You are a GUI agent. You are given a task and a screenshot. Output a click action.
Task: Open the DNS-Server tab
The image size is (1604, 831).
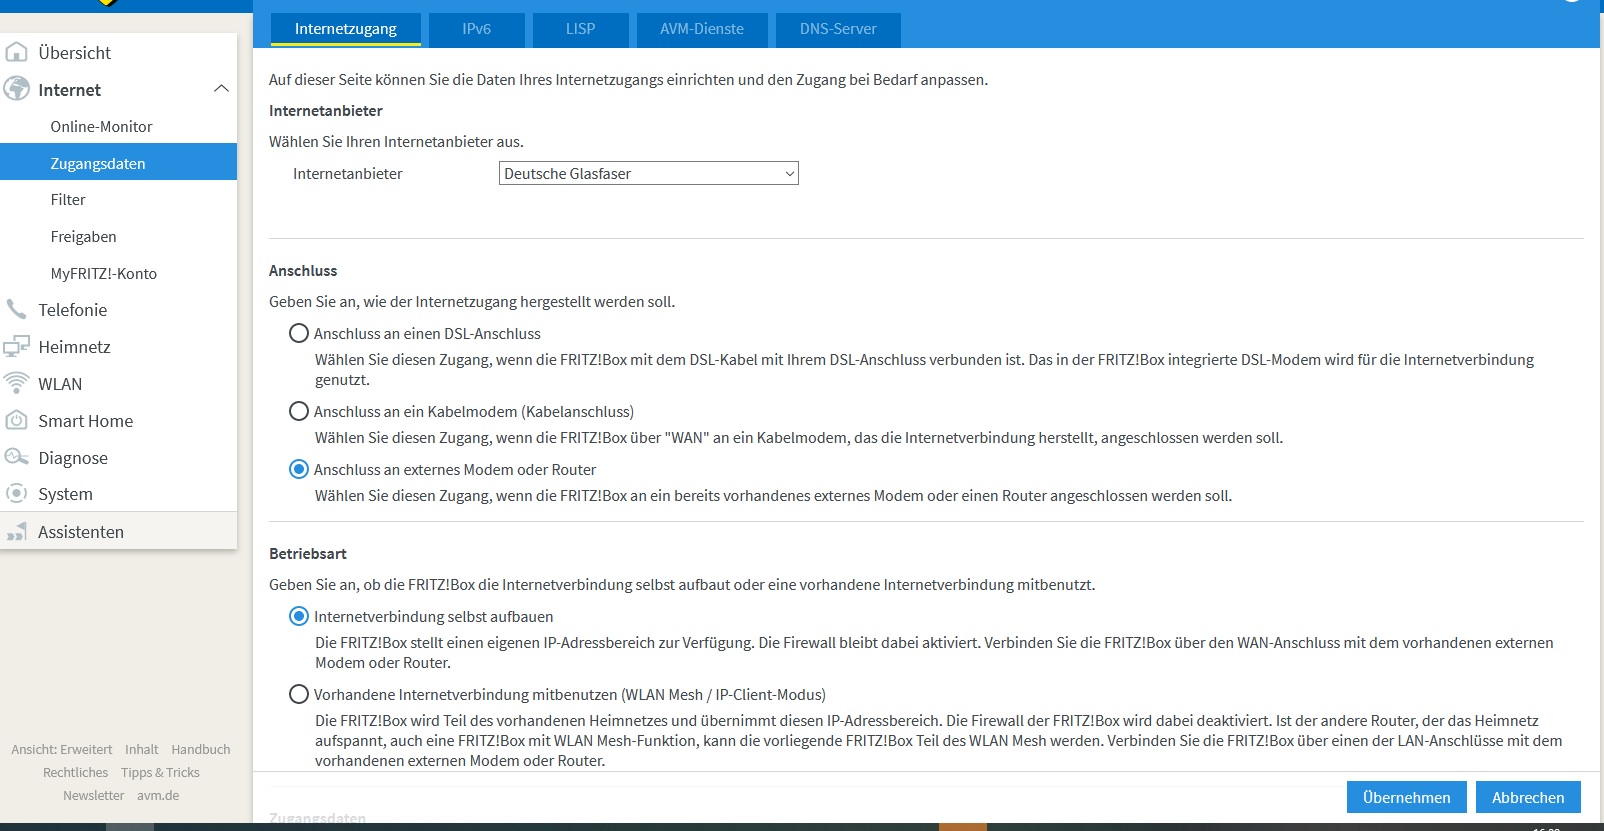click(x=838, y=29)
